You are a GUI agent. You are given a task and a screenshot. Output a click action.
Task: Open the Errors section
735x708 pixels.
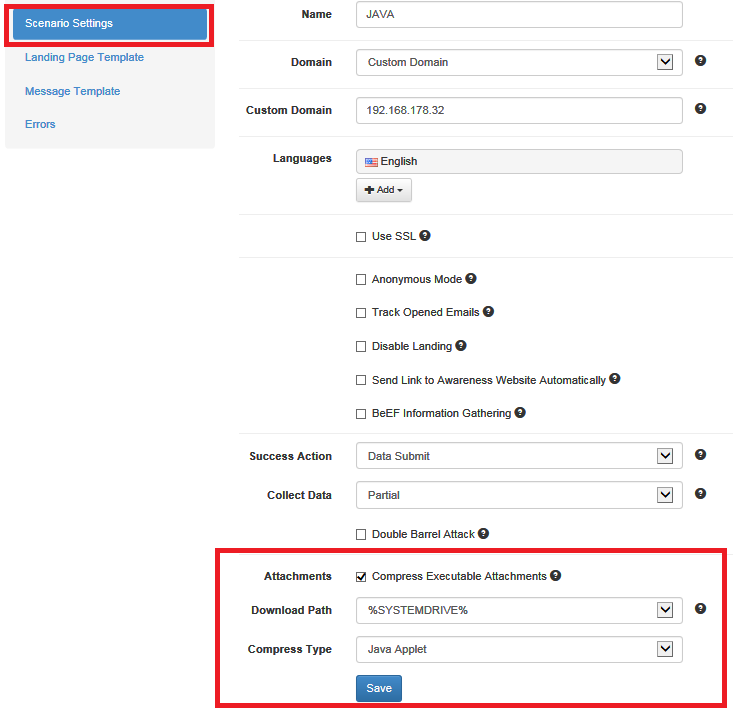(40, 124)
